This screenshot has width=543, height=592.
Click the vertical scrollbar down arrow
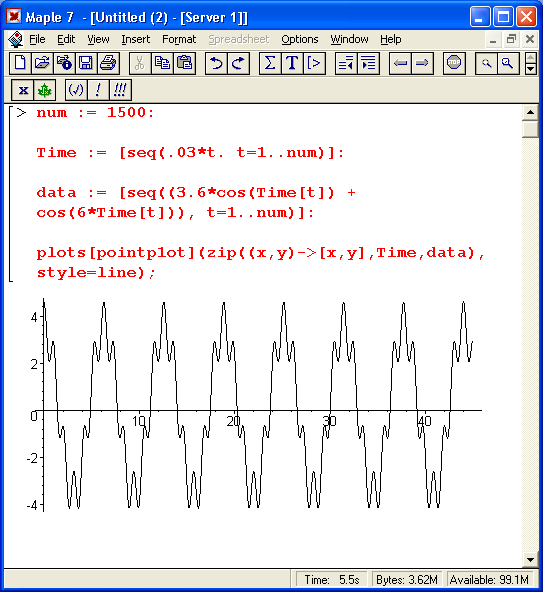[530, 560]
